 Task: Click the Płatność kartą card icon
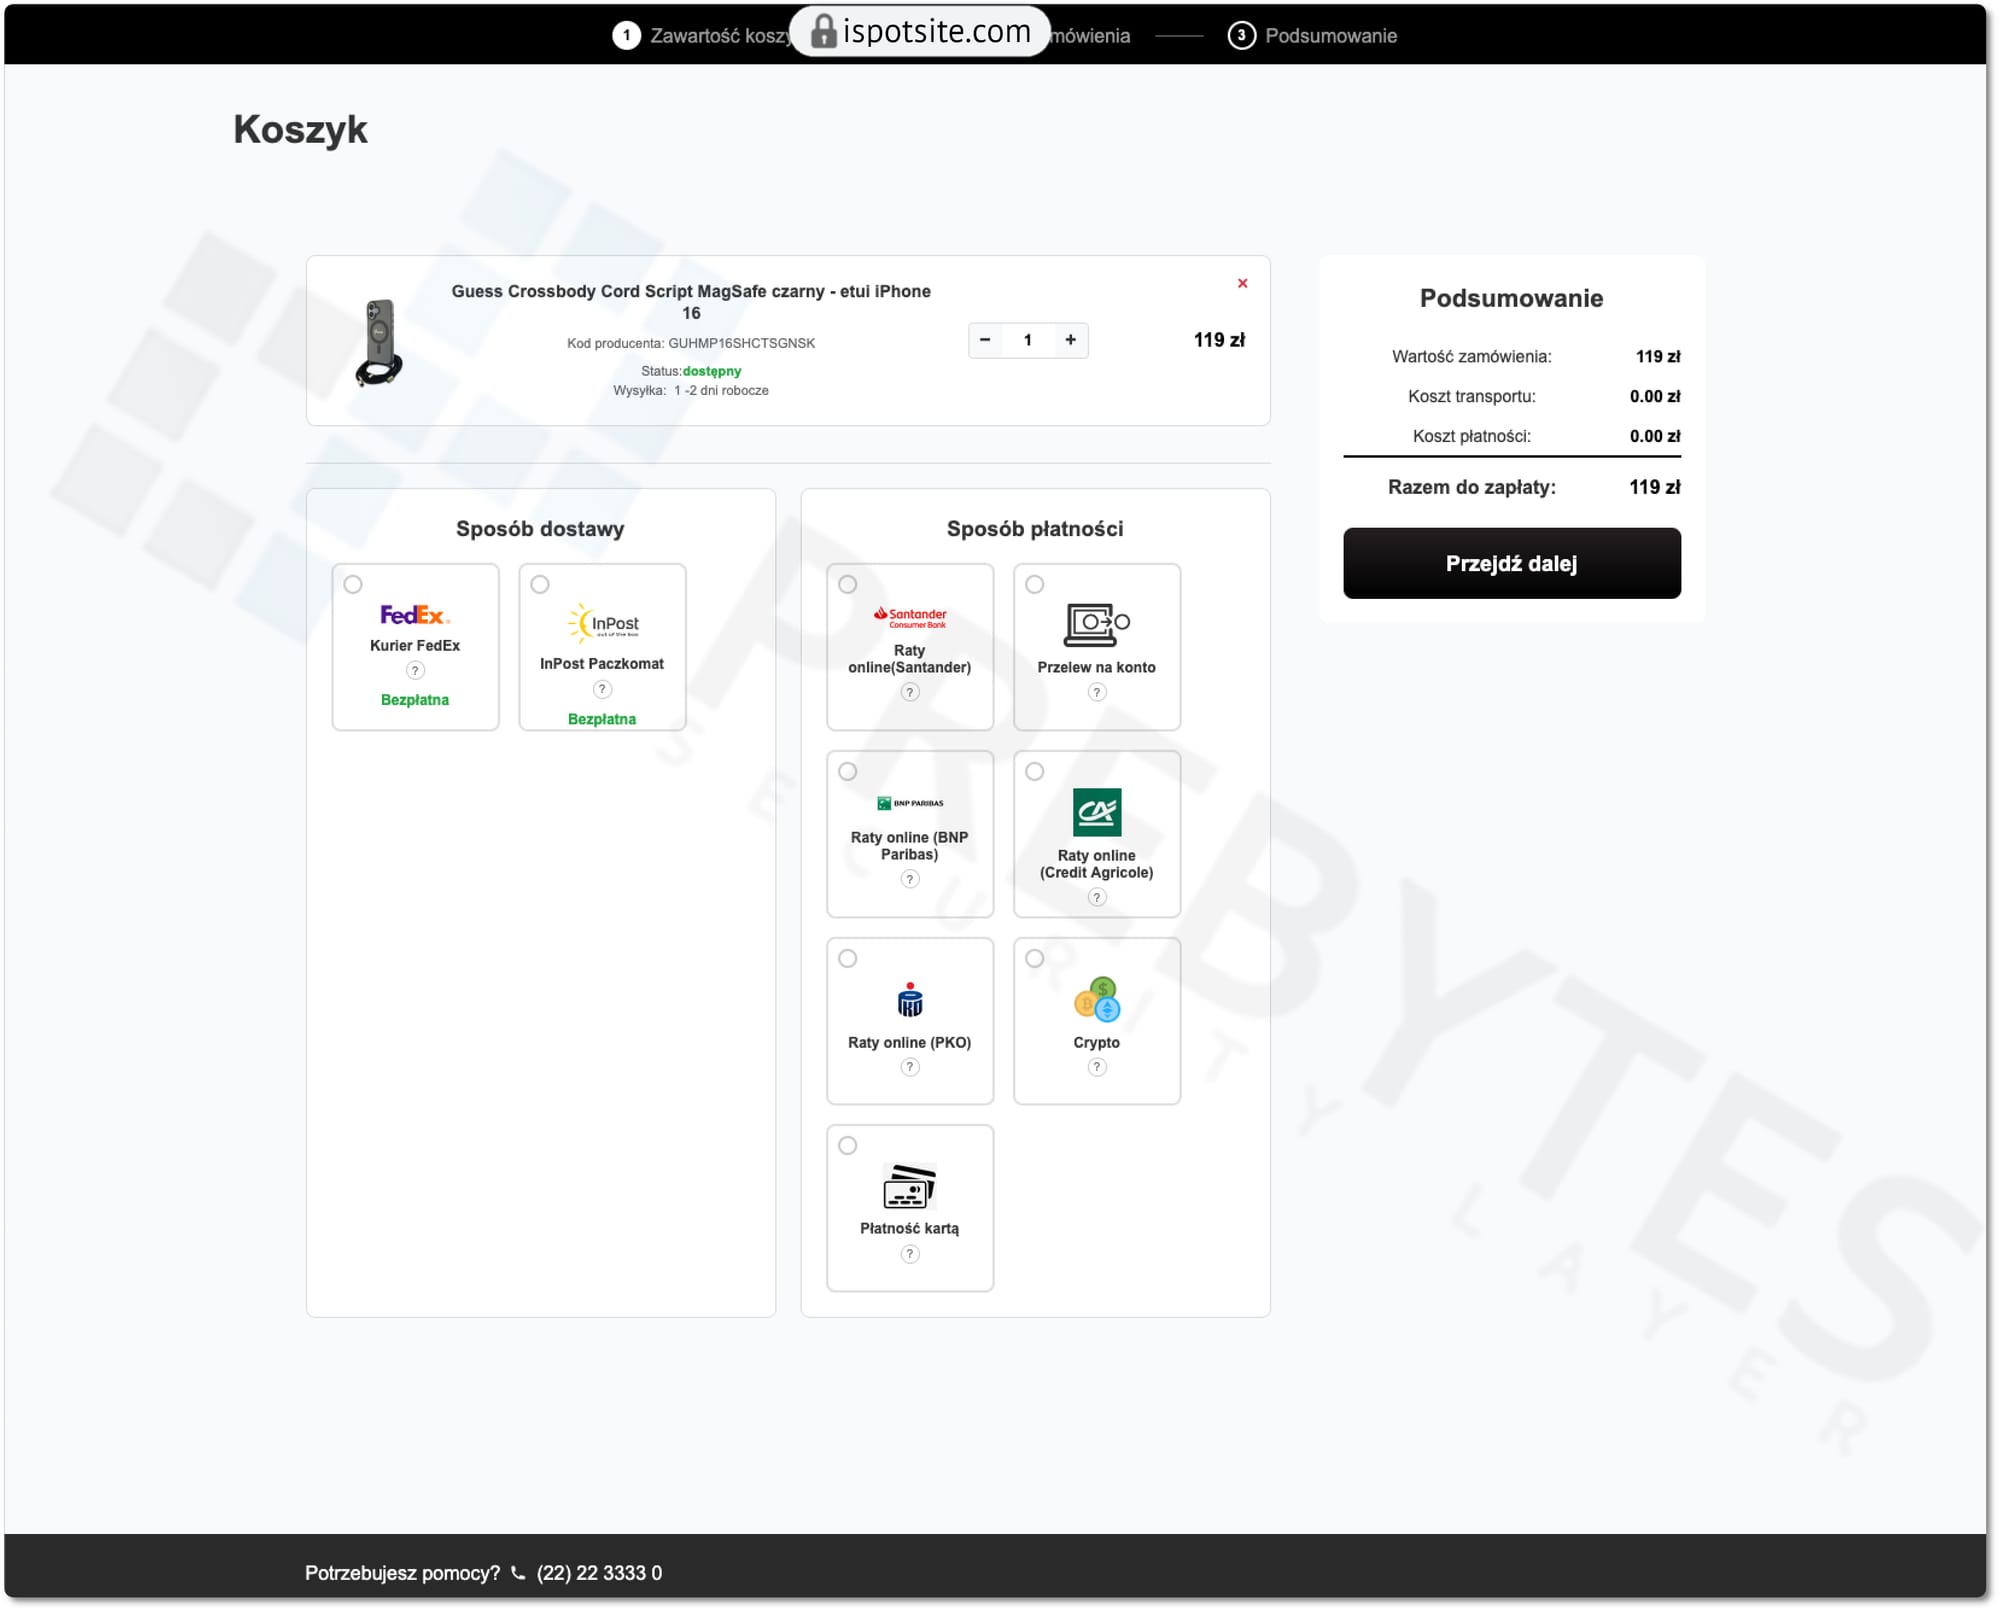[910, 1187]
